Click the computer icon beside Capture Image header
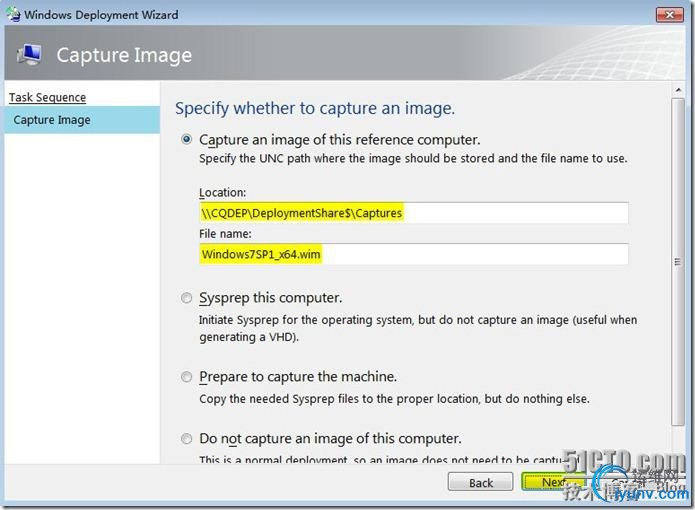This screenshot has height=510, width=695. tap(30, 55)
